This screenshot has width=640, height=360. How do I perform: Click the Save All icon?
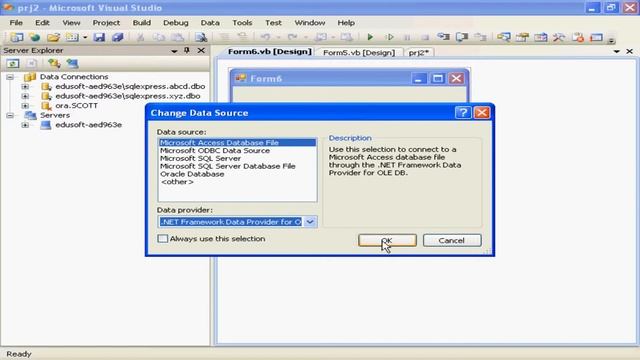[x=118, y=38]
